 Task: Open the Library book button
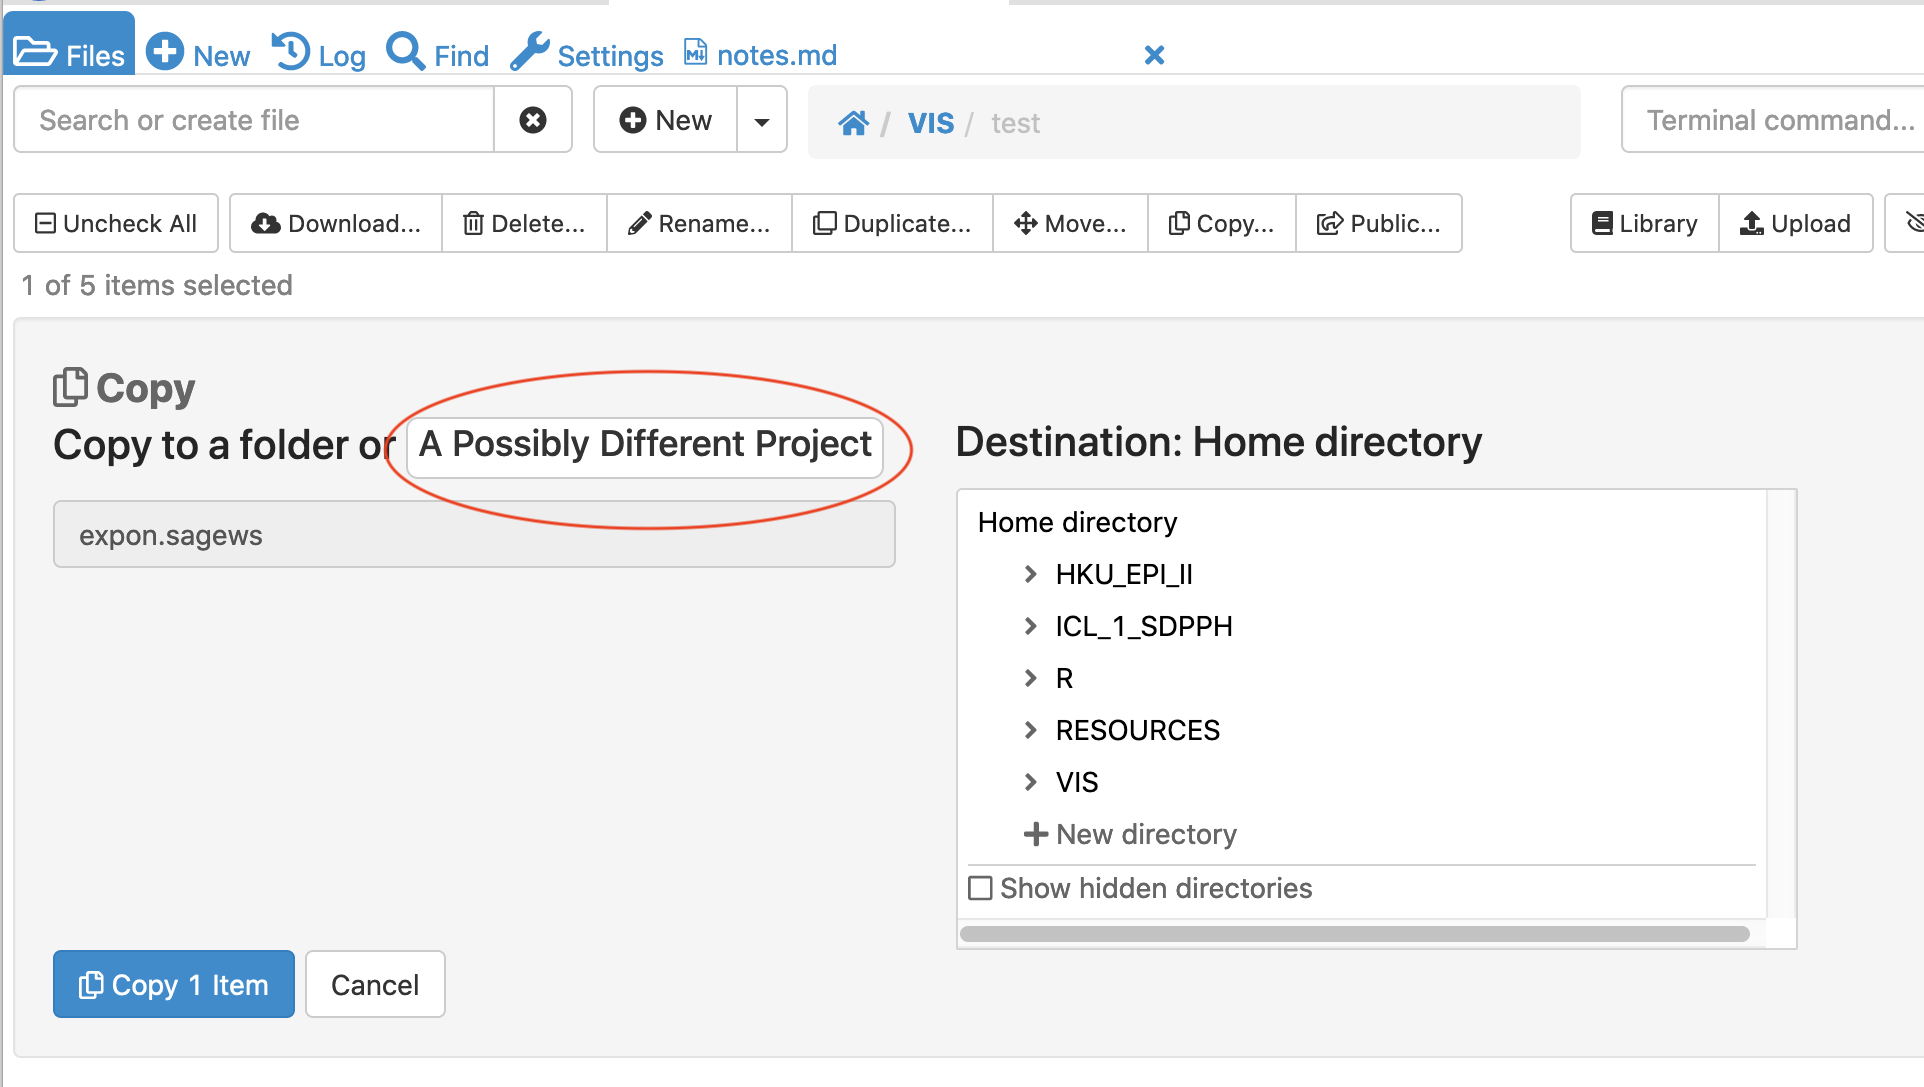click(1644, 223)
